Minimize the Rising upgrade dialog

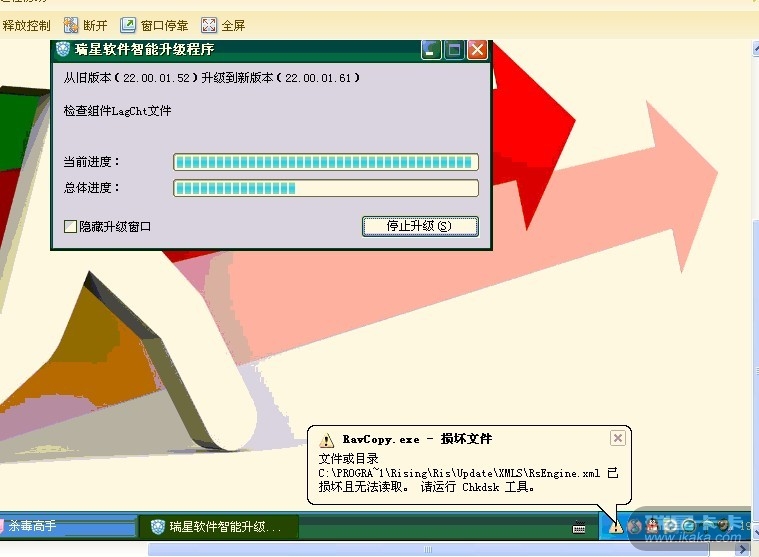click(431, 49)
